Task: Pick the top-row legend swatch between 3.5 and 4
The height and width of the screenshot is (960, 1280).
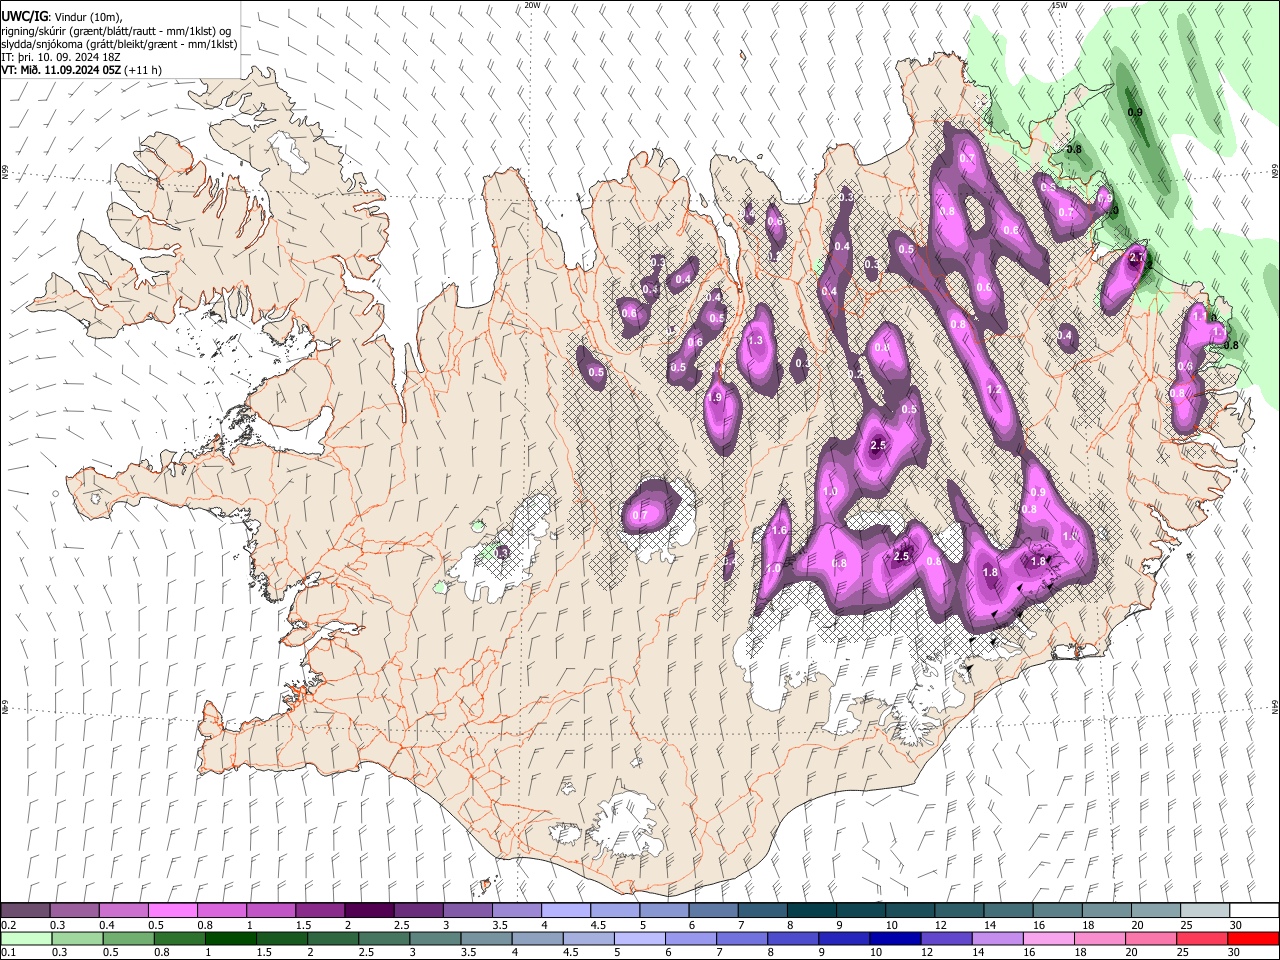Action: 516,911
